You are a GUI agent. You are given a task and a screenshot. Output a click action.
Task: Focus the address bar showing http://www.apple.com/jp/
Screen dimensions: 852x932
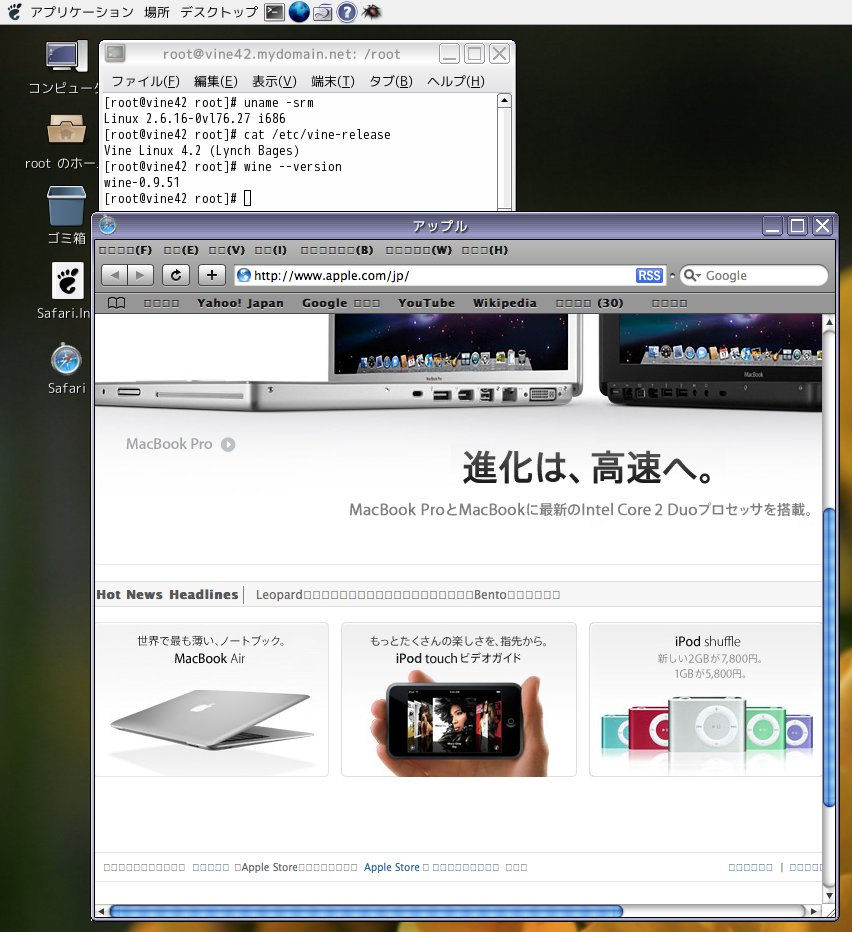click(x=450, y=275)
